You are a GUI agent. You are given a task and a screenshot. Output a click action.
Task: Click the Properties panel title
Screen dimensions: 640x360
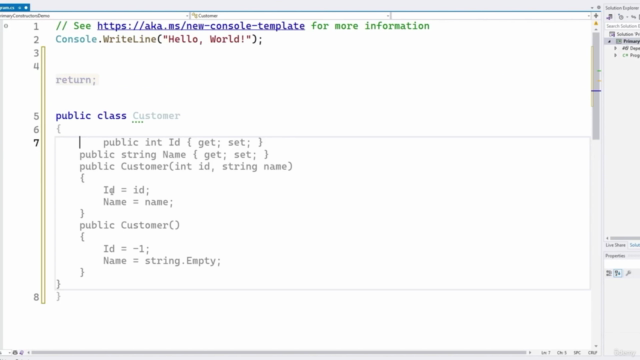(x=615, y=256)
